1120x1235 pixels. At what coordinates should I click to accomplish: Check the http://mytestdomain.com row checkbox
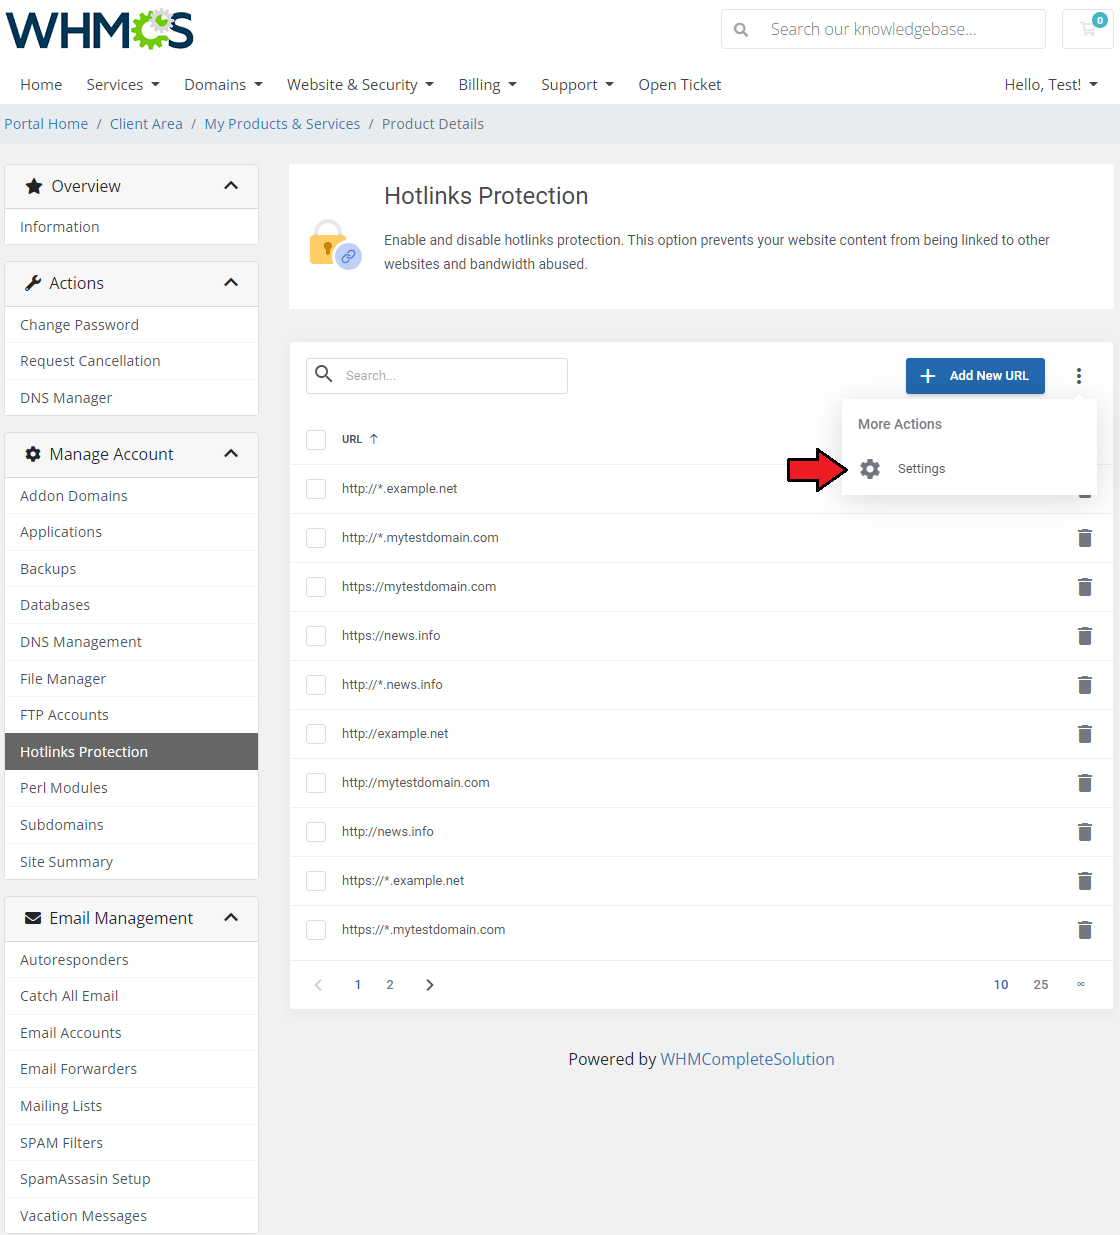pyautogui.click(x=316, y=783)
